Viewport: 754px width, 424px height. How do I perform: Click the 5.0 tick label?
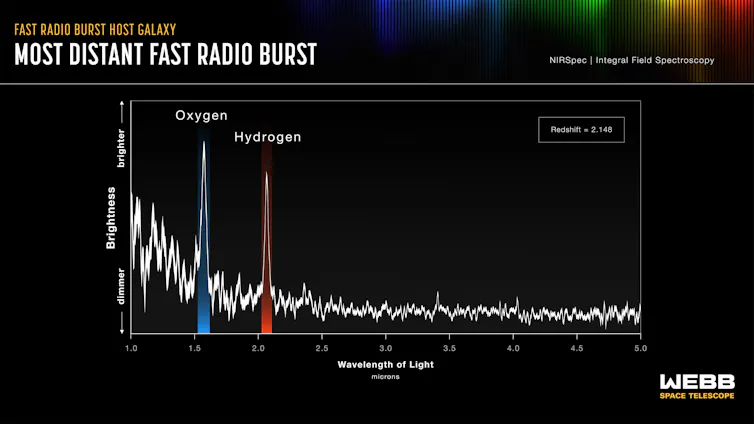641,348
